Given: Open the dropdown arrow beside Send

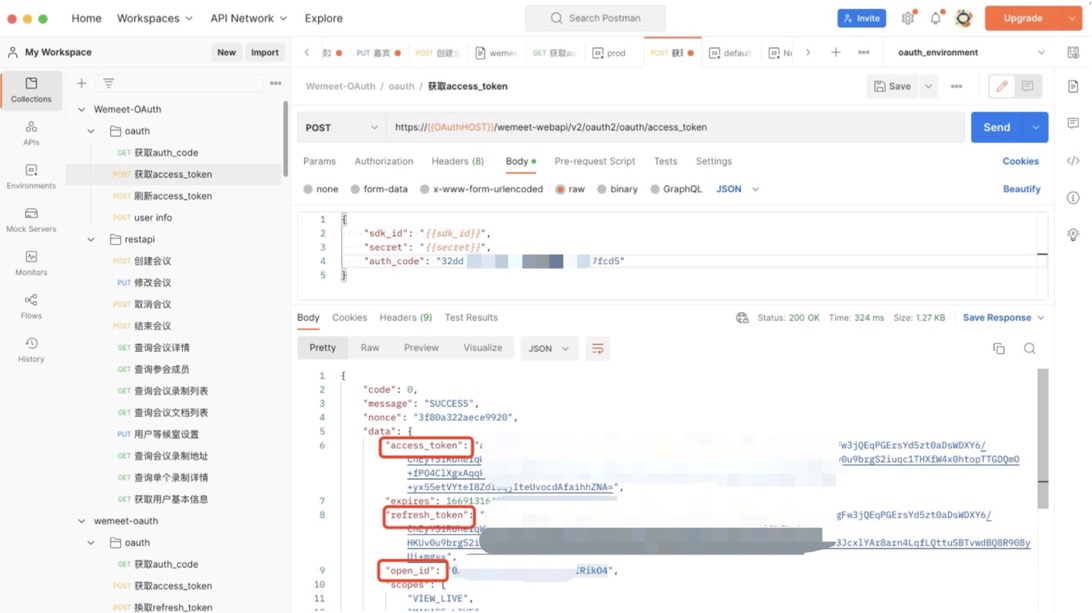Looking at the screenshot, I should 1036,127.
